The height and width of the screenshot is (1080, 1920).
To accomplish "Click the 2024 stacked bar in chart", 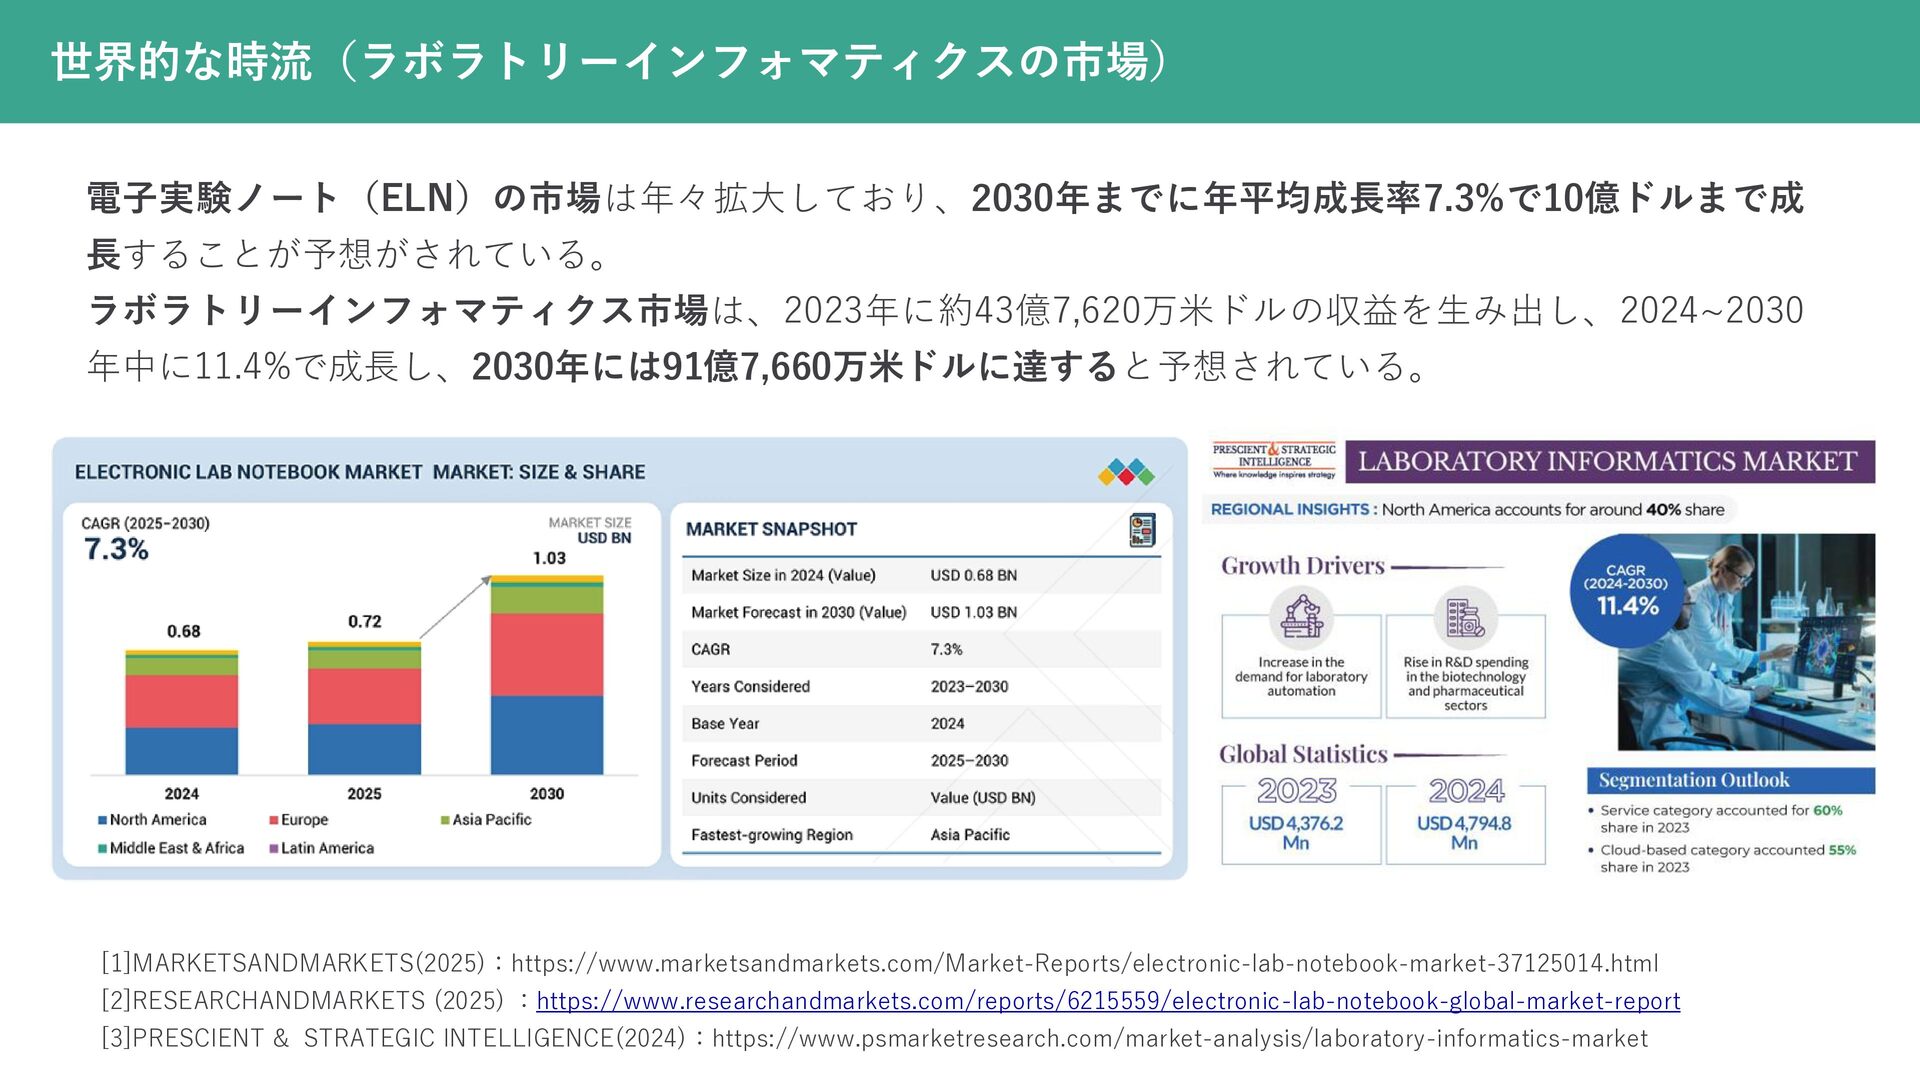I will 182,712.
